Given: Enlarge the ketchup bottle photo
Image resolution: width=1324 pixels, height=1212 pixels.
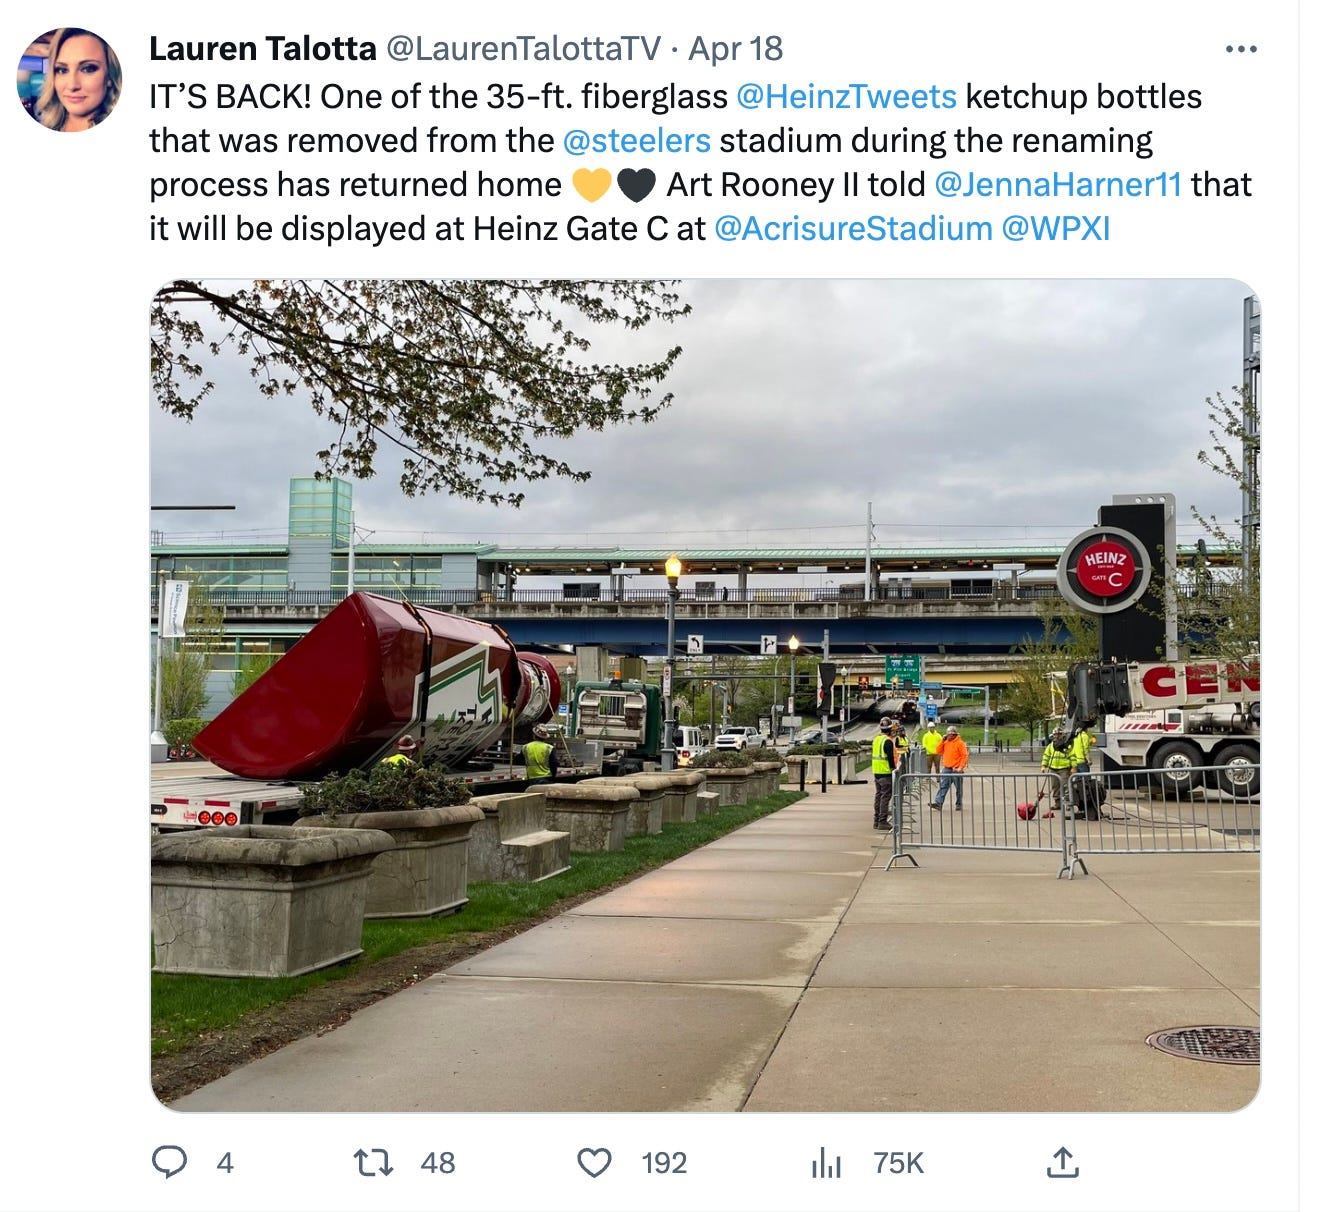Looking at the screenshot, I should click(x=705, y=696).
